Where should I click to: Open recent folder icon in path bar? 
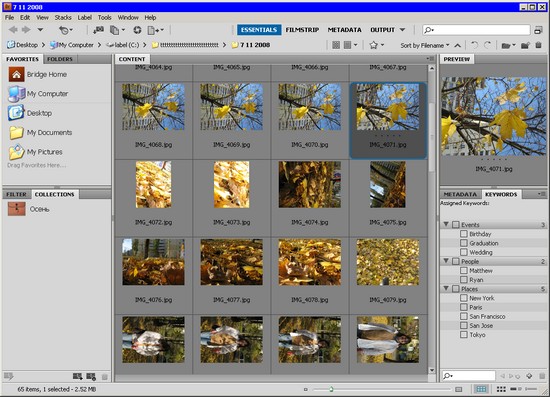click(x=508, y=45)
